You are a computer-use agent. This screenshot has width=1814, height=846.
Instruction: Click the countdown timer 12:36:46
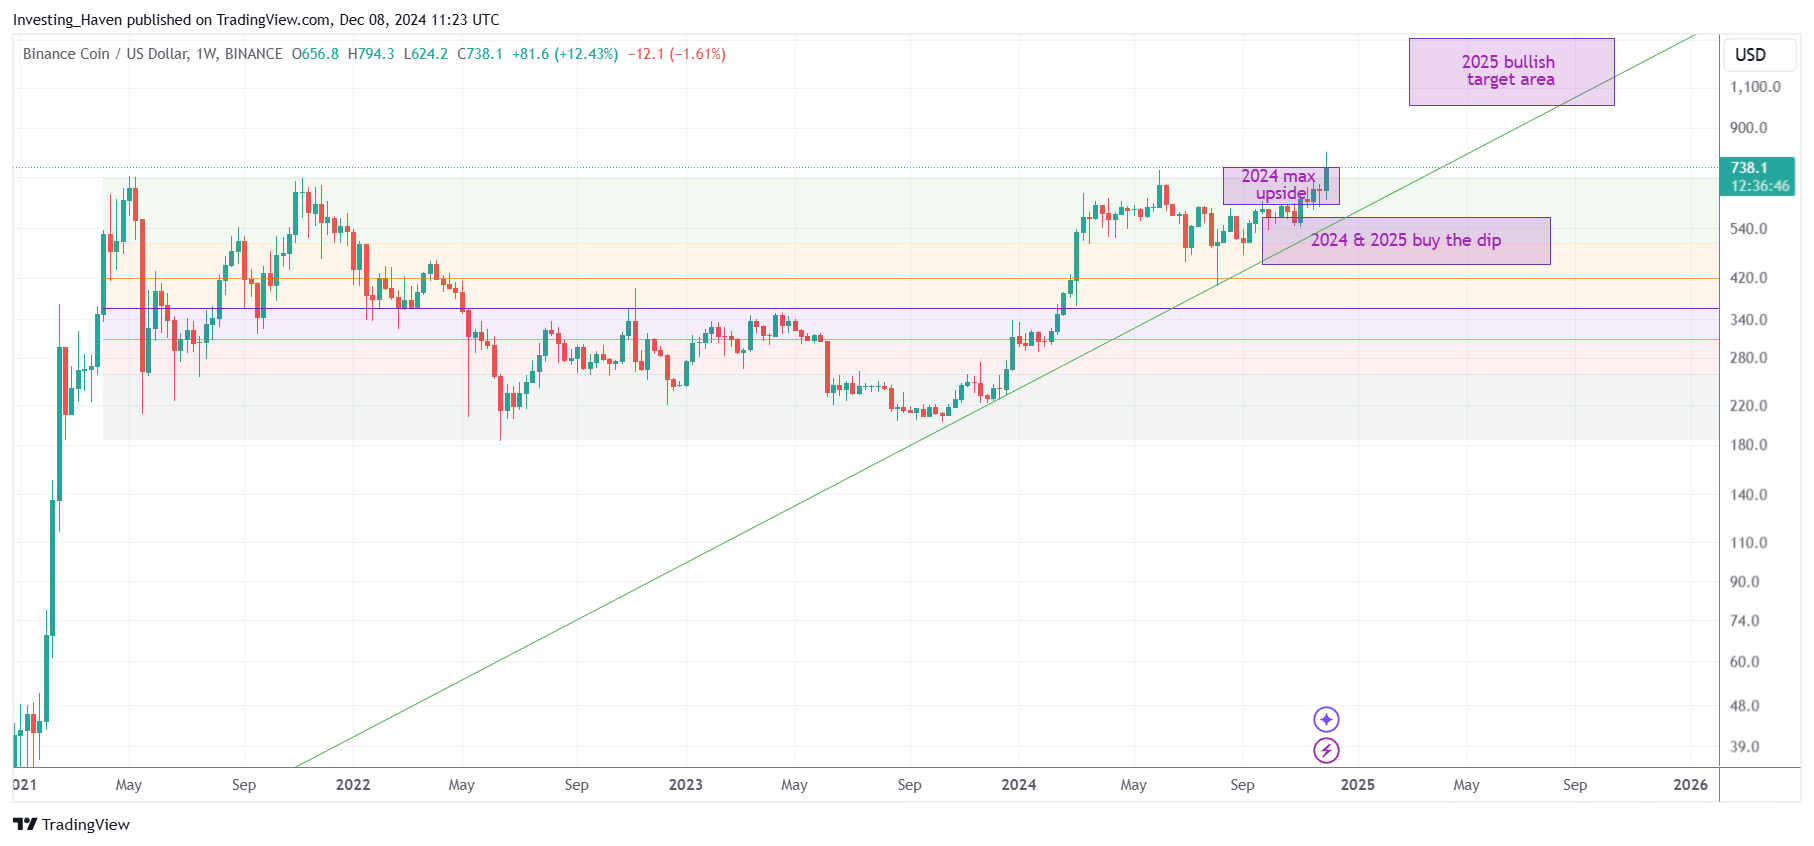(1760, 186)
